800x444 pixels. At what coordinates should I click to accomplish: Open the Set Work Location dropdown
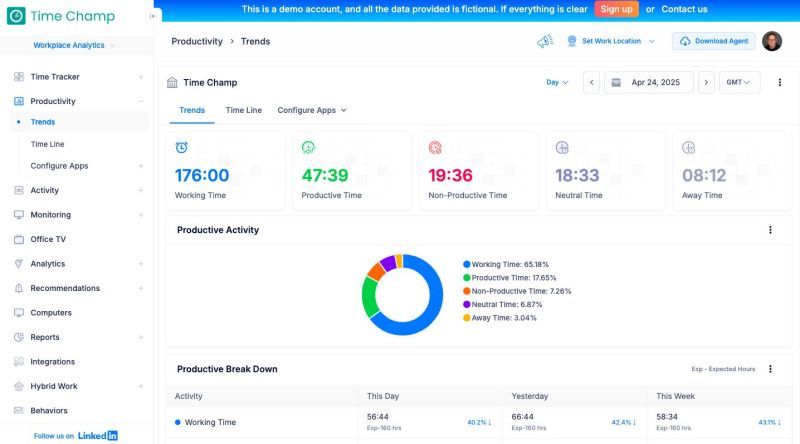[611, 41]
